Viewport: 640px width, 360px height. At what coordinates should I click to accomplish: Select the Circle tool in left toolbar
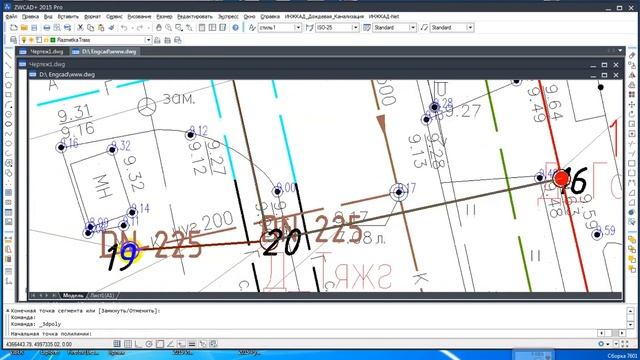9,114
